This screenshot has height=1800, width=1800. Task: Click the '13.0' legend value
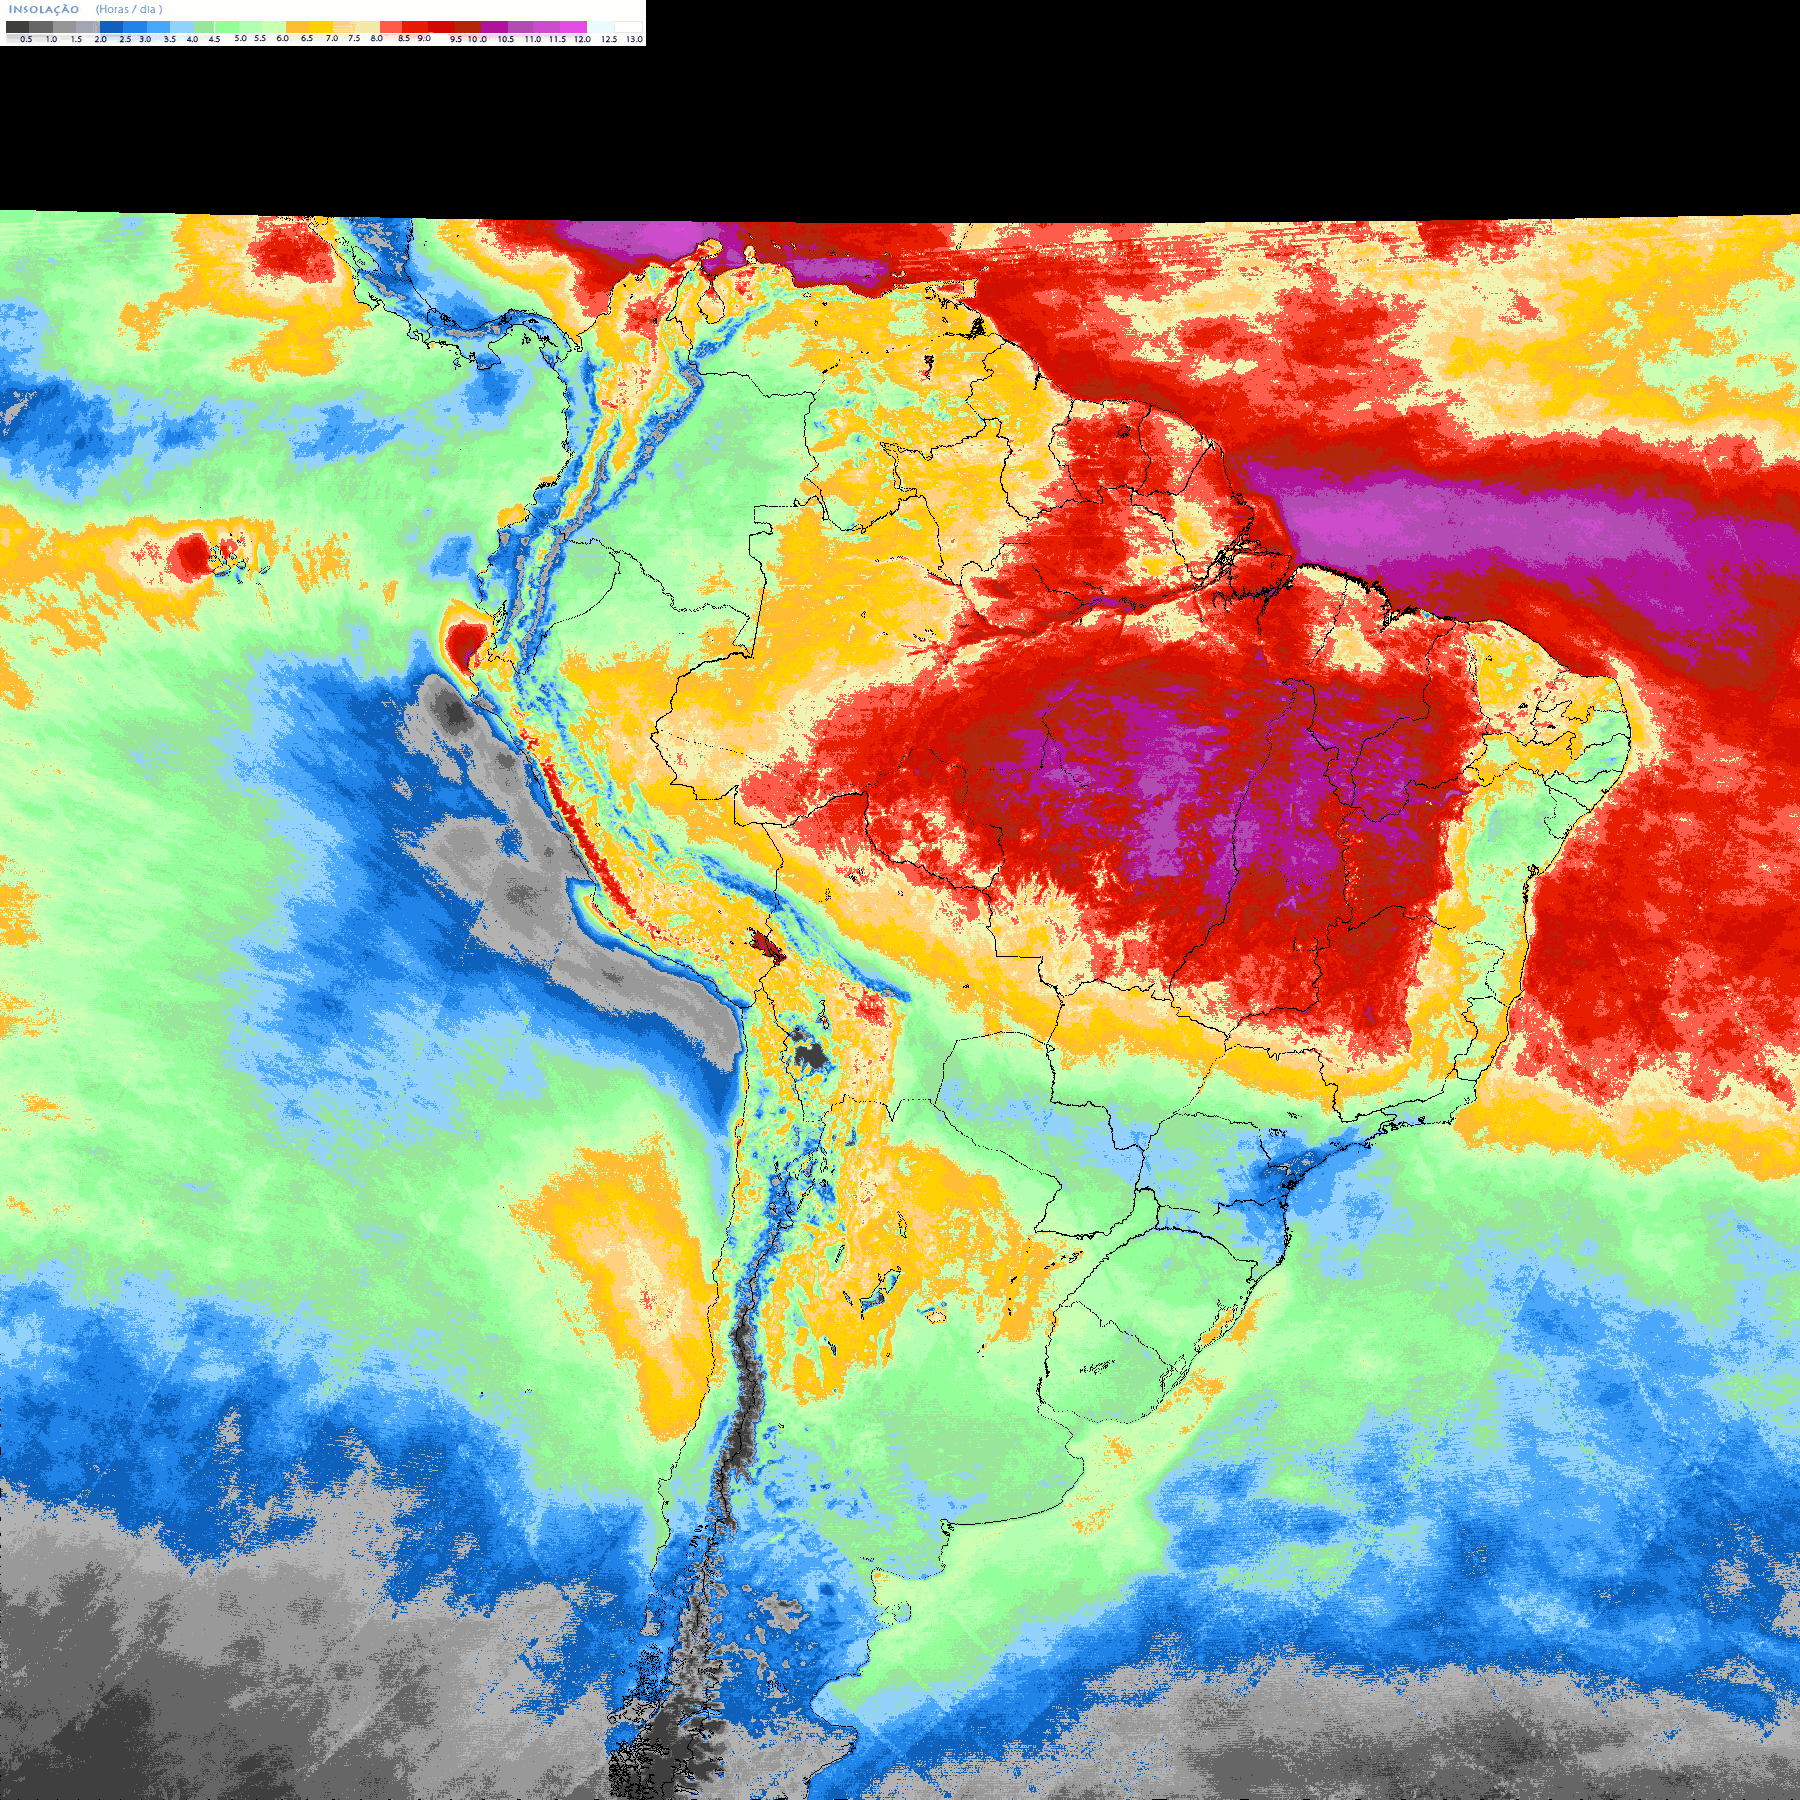tap(634, 39)
